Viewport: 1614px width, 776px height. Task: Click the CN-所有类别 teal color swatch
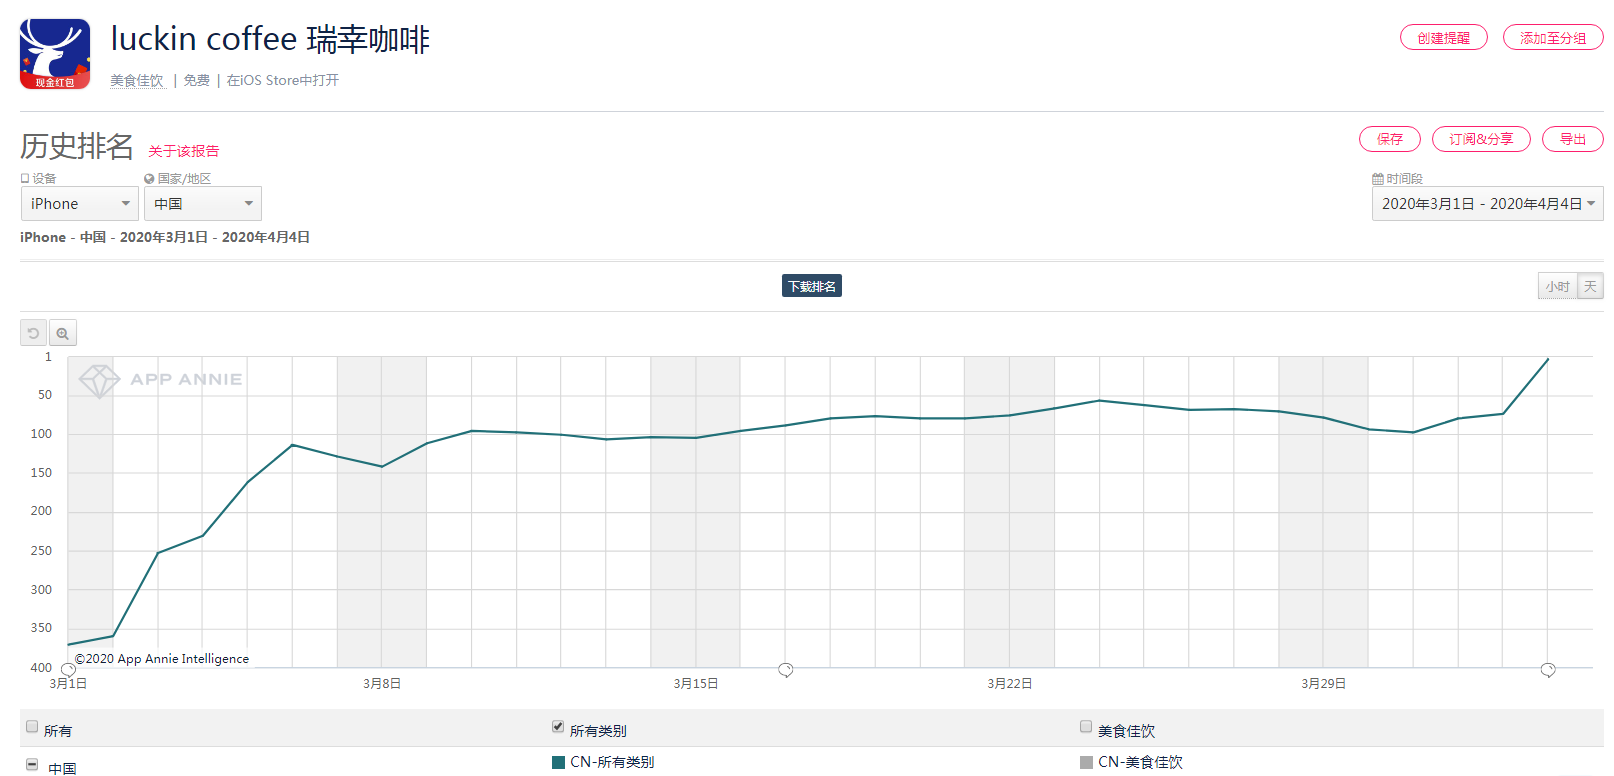(x=558, y=763)
